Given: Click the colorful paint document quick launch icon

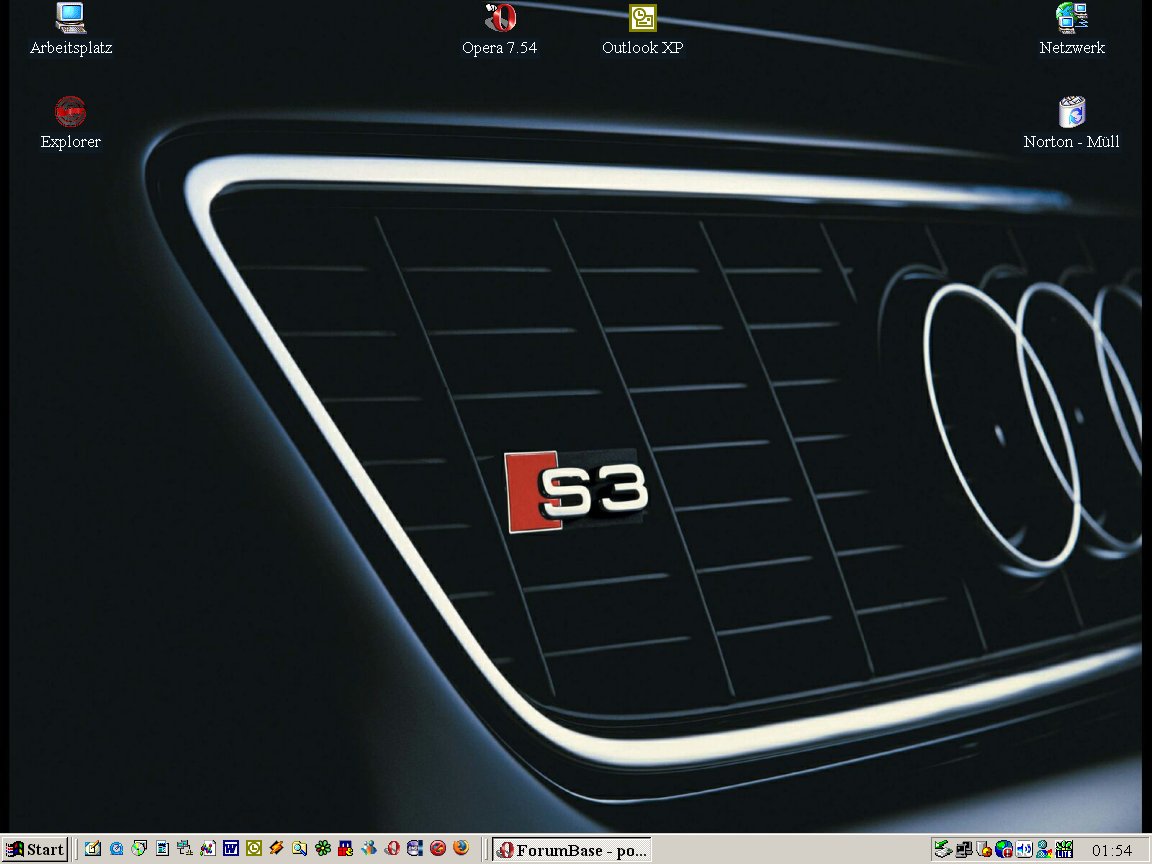Looking at the screenshot, I should point(207,849).
